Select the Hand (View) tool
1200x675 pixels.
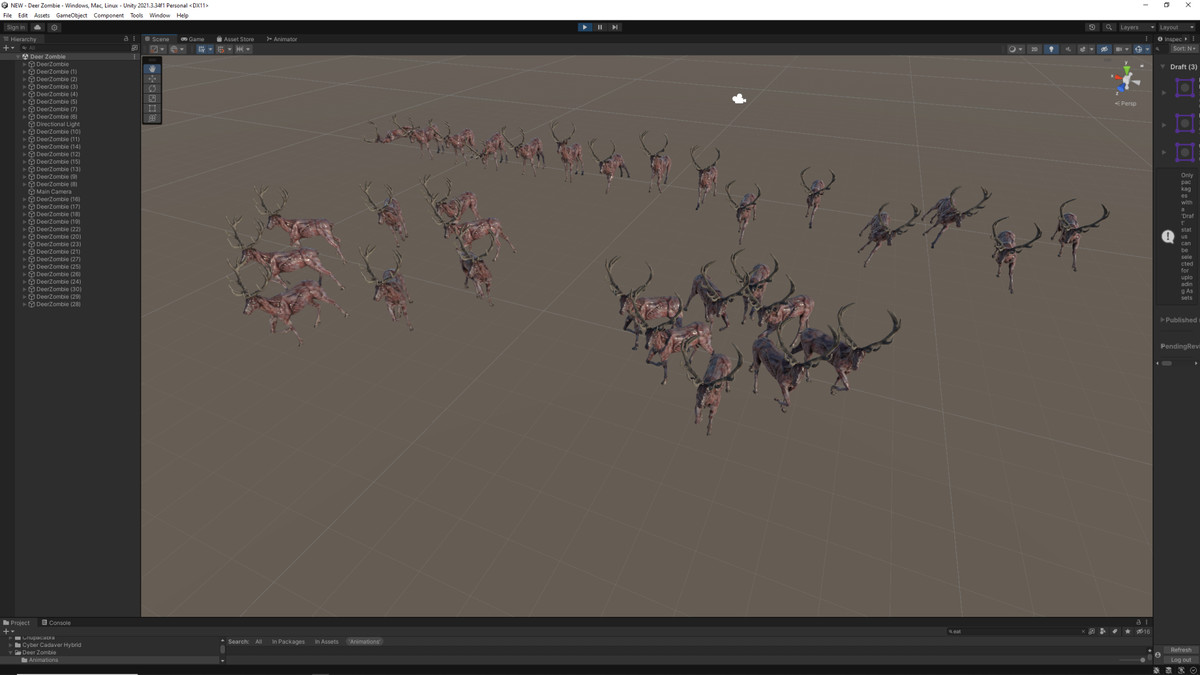click(152, 69)
